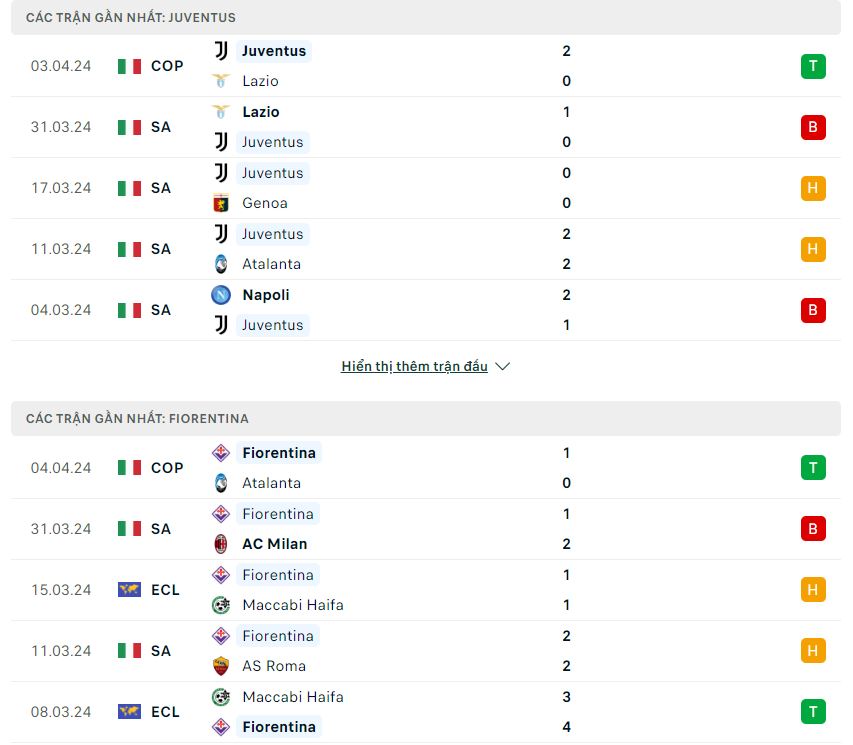This screenshot has width=853, height=745.
Task: Click the Fiorentina team name link
Action: (279, 453)
